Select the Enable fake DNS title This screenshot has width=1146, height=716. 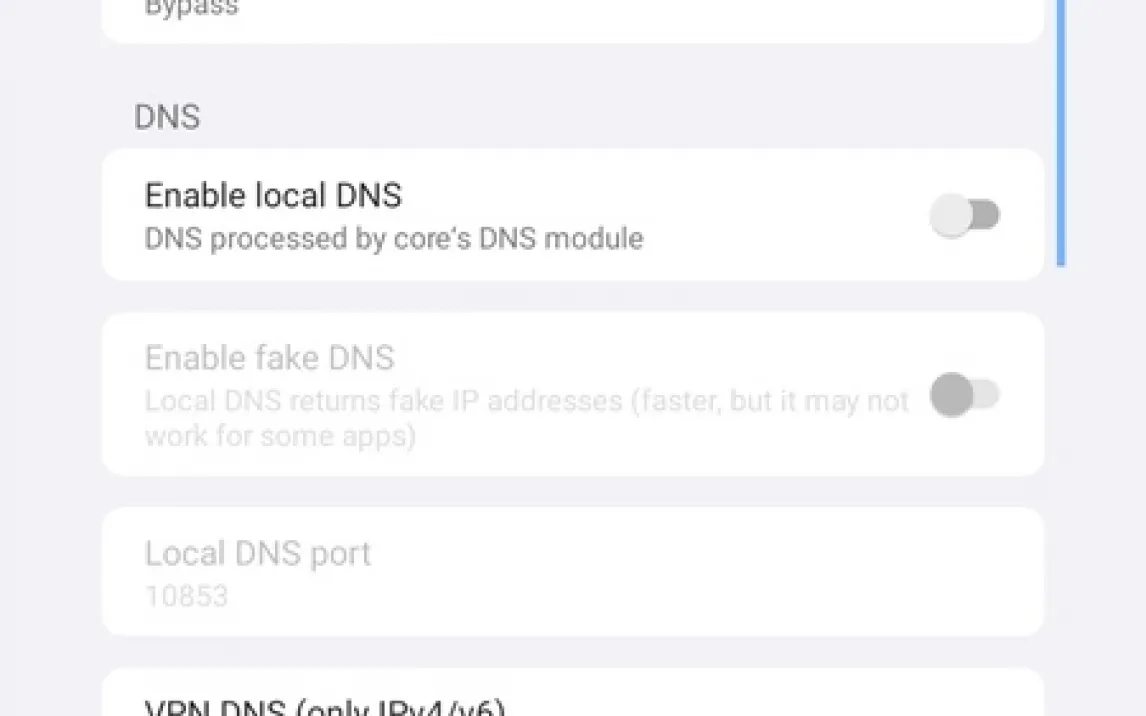(x=270, y=358)
